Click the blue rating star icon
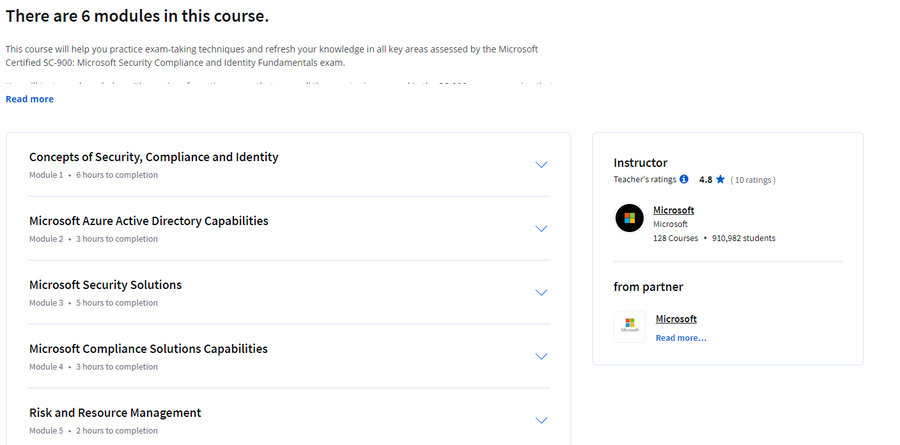The width and height of the screenshot is (900, 445). [x=720, y=179]
